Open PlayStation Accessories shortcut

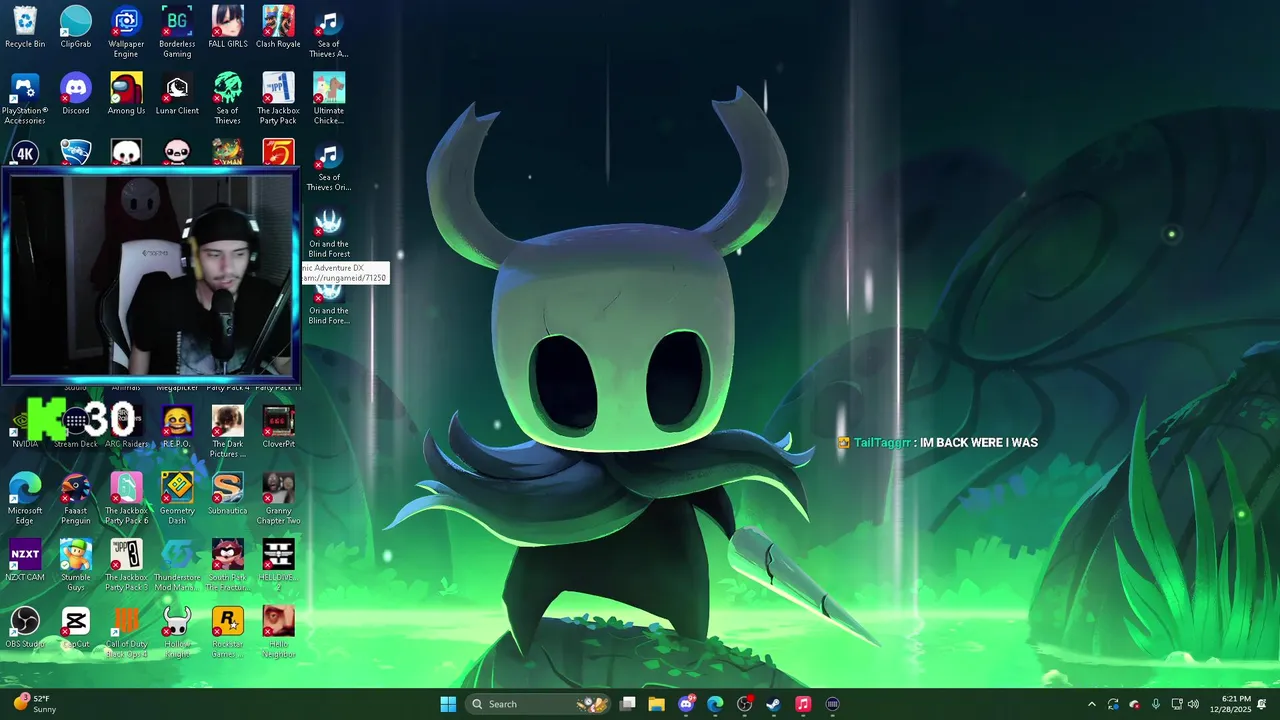(25, 98)
